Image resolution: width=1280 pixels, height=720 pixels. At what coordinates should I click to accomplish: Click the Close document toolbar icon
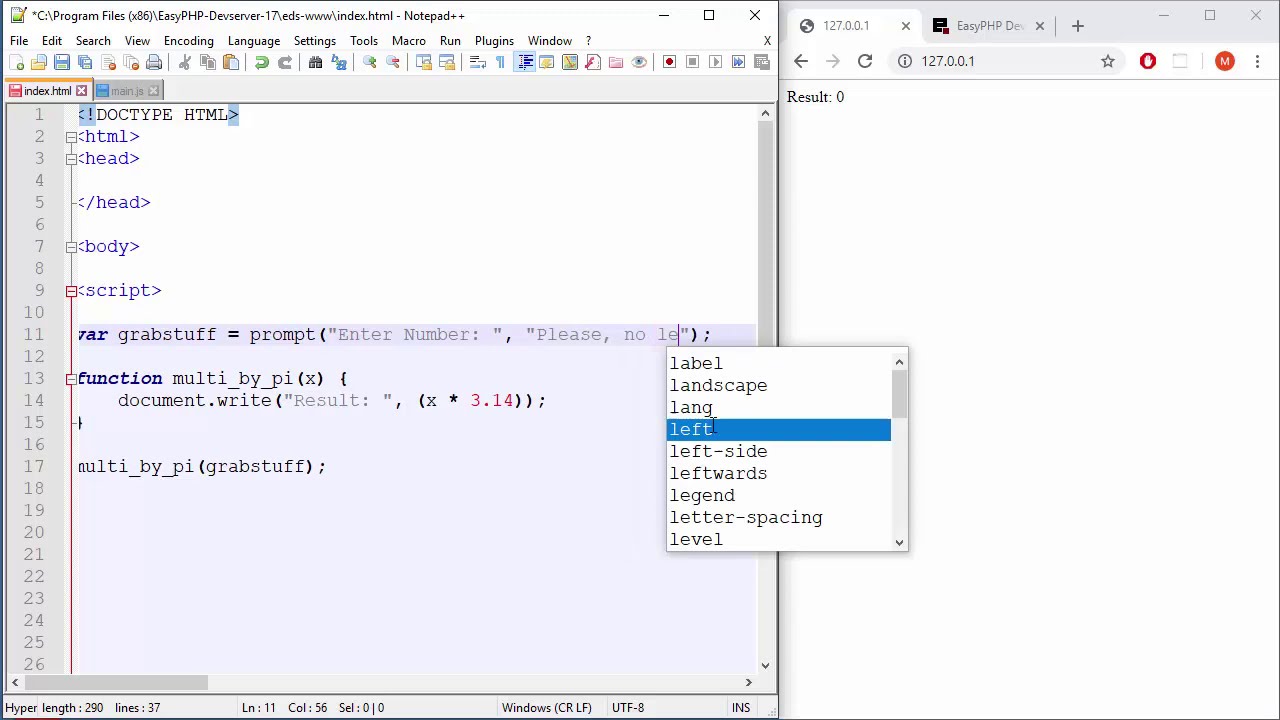(x=108, y=62)
